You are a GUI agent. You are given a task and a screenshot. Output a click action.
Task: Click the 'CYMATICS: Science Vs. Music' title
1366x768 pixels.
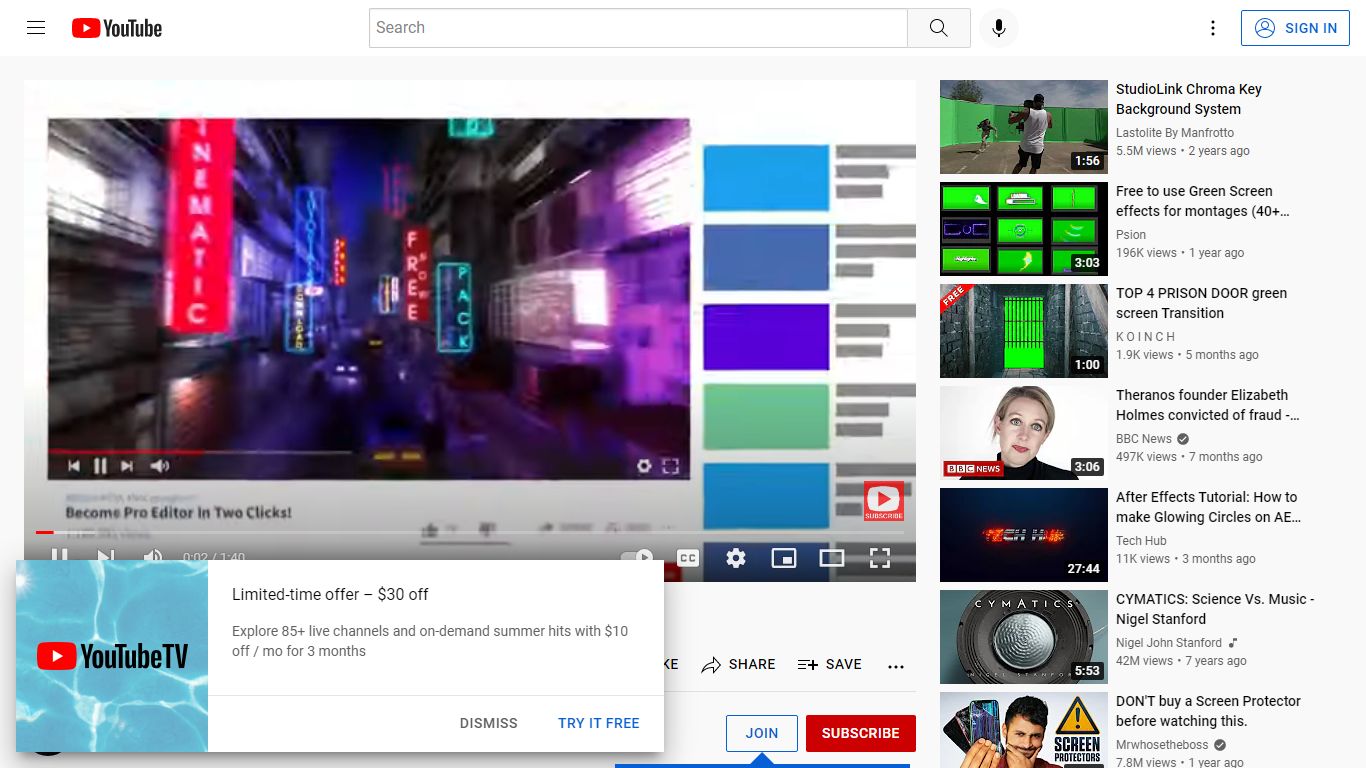[1215, 609]
